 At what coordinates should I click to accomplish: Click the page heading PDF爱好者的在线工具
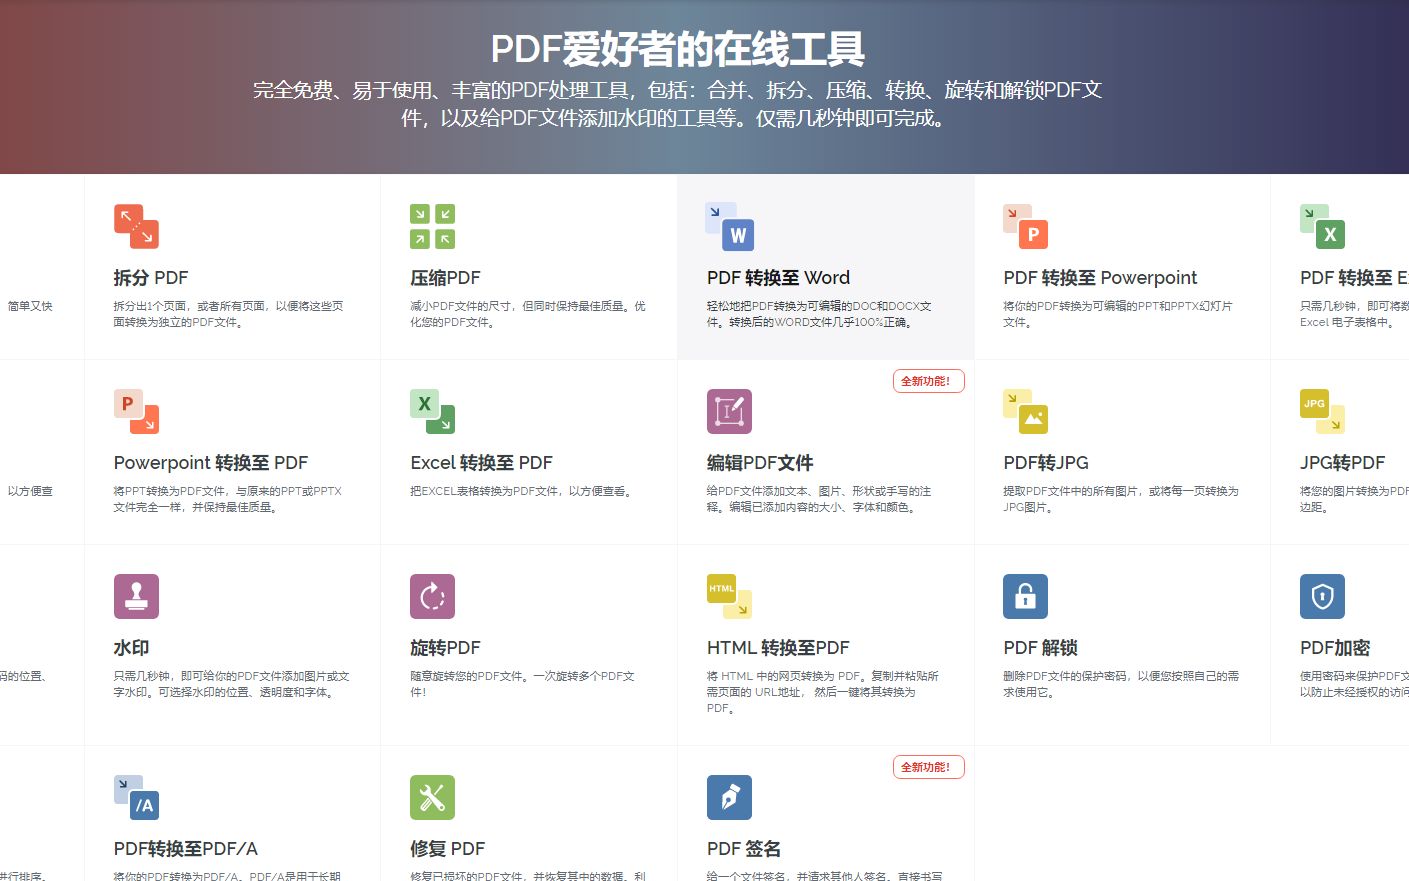click(x=678, y=48)
